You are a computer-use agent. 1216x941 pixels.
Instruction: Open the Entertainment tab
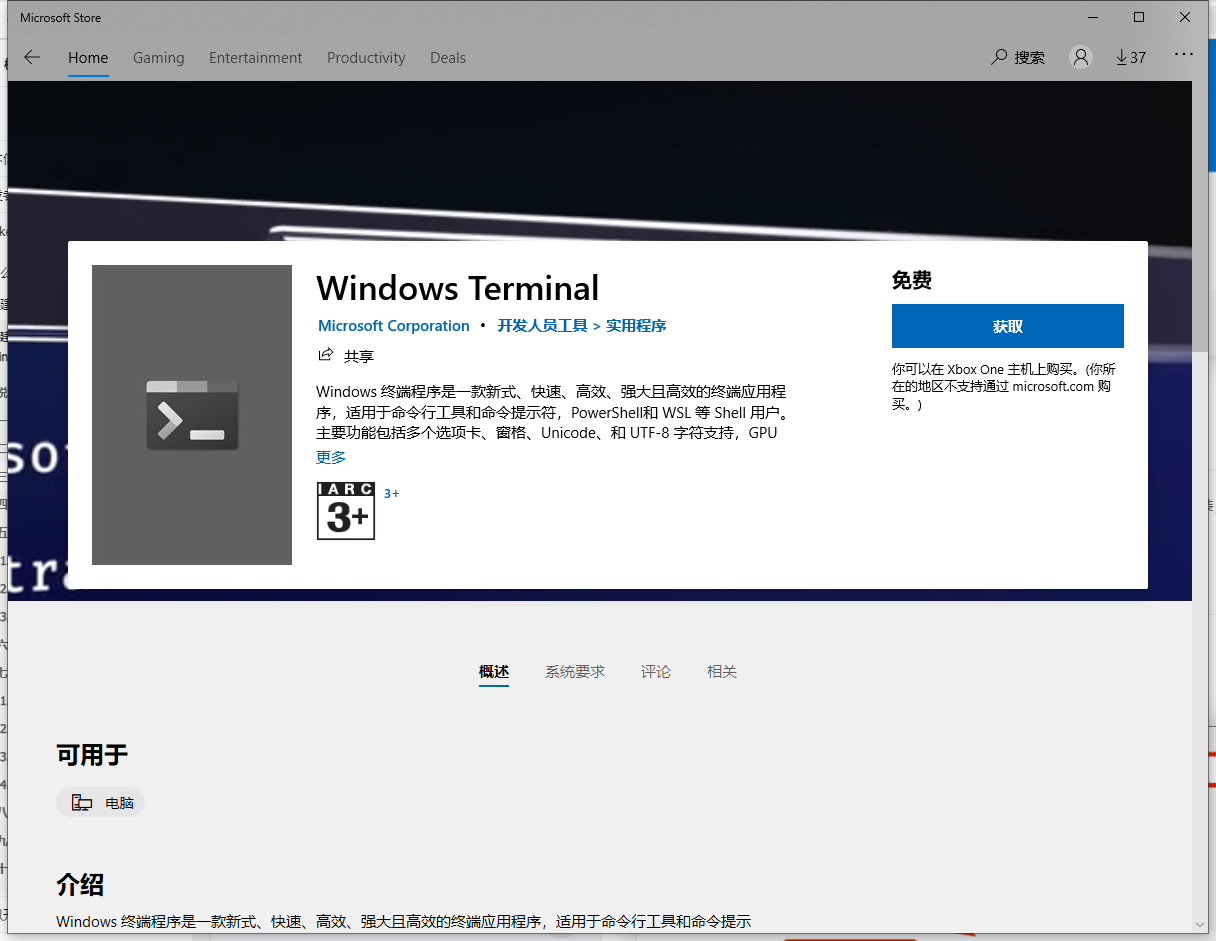256,58
